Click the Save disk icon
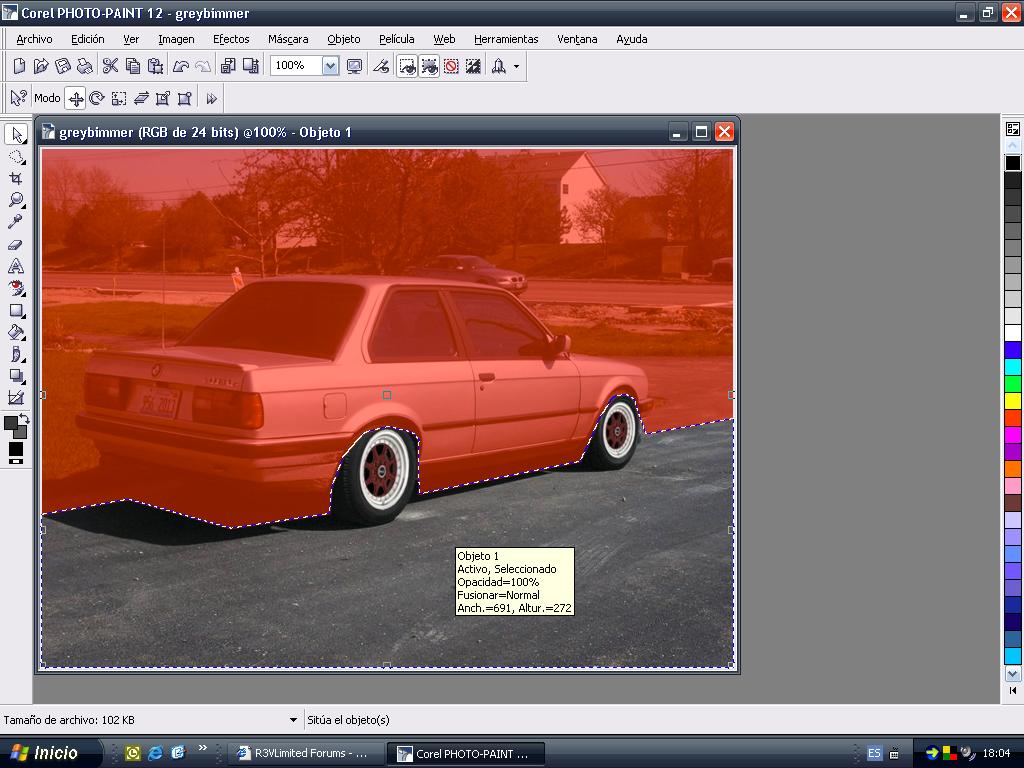The image size is (1024, 768). click(x=63, y=66)
